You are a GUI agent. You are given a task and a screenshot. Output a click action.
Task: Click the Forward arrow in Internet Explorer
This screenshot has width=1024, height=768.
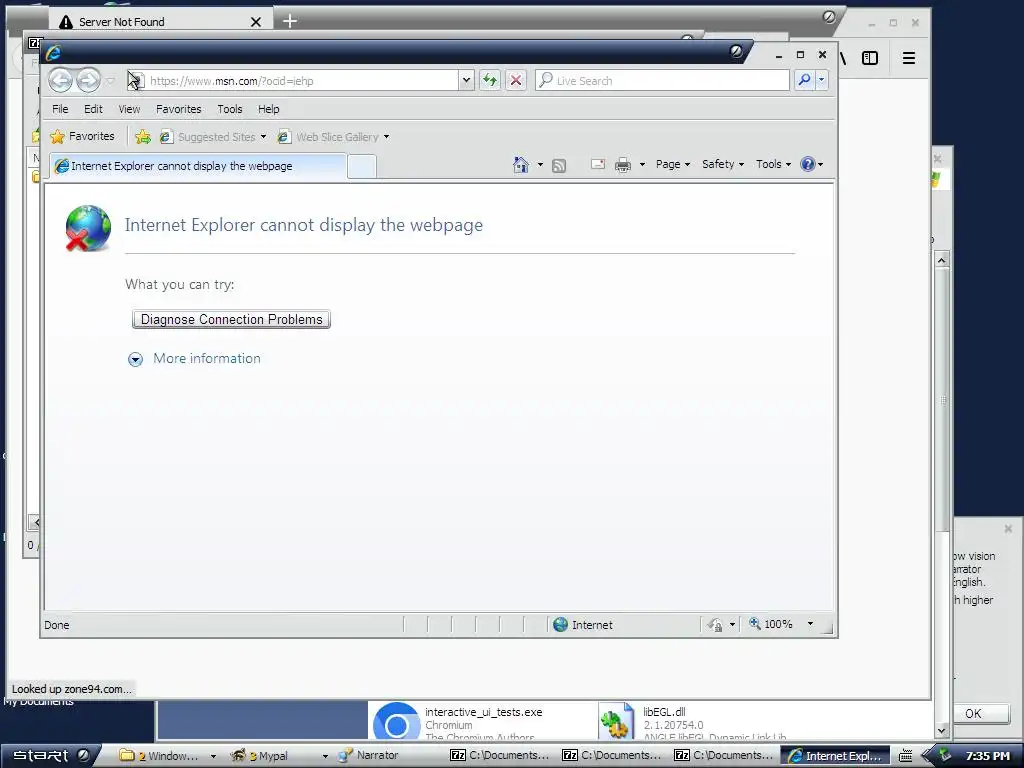coord(88,81)
